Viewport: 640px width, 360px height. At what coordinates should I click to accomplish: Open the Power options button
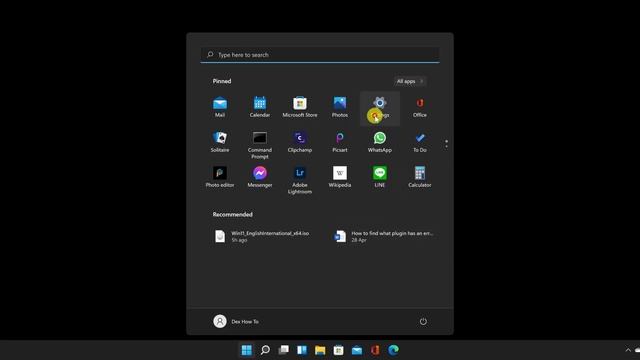[x=423, y=321]
